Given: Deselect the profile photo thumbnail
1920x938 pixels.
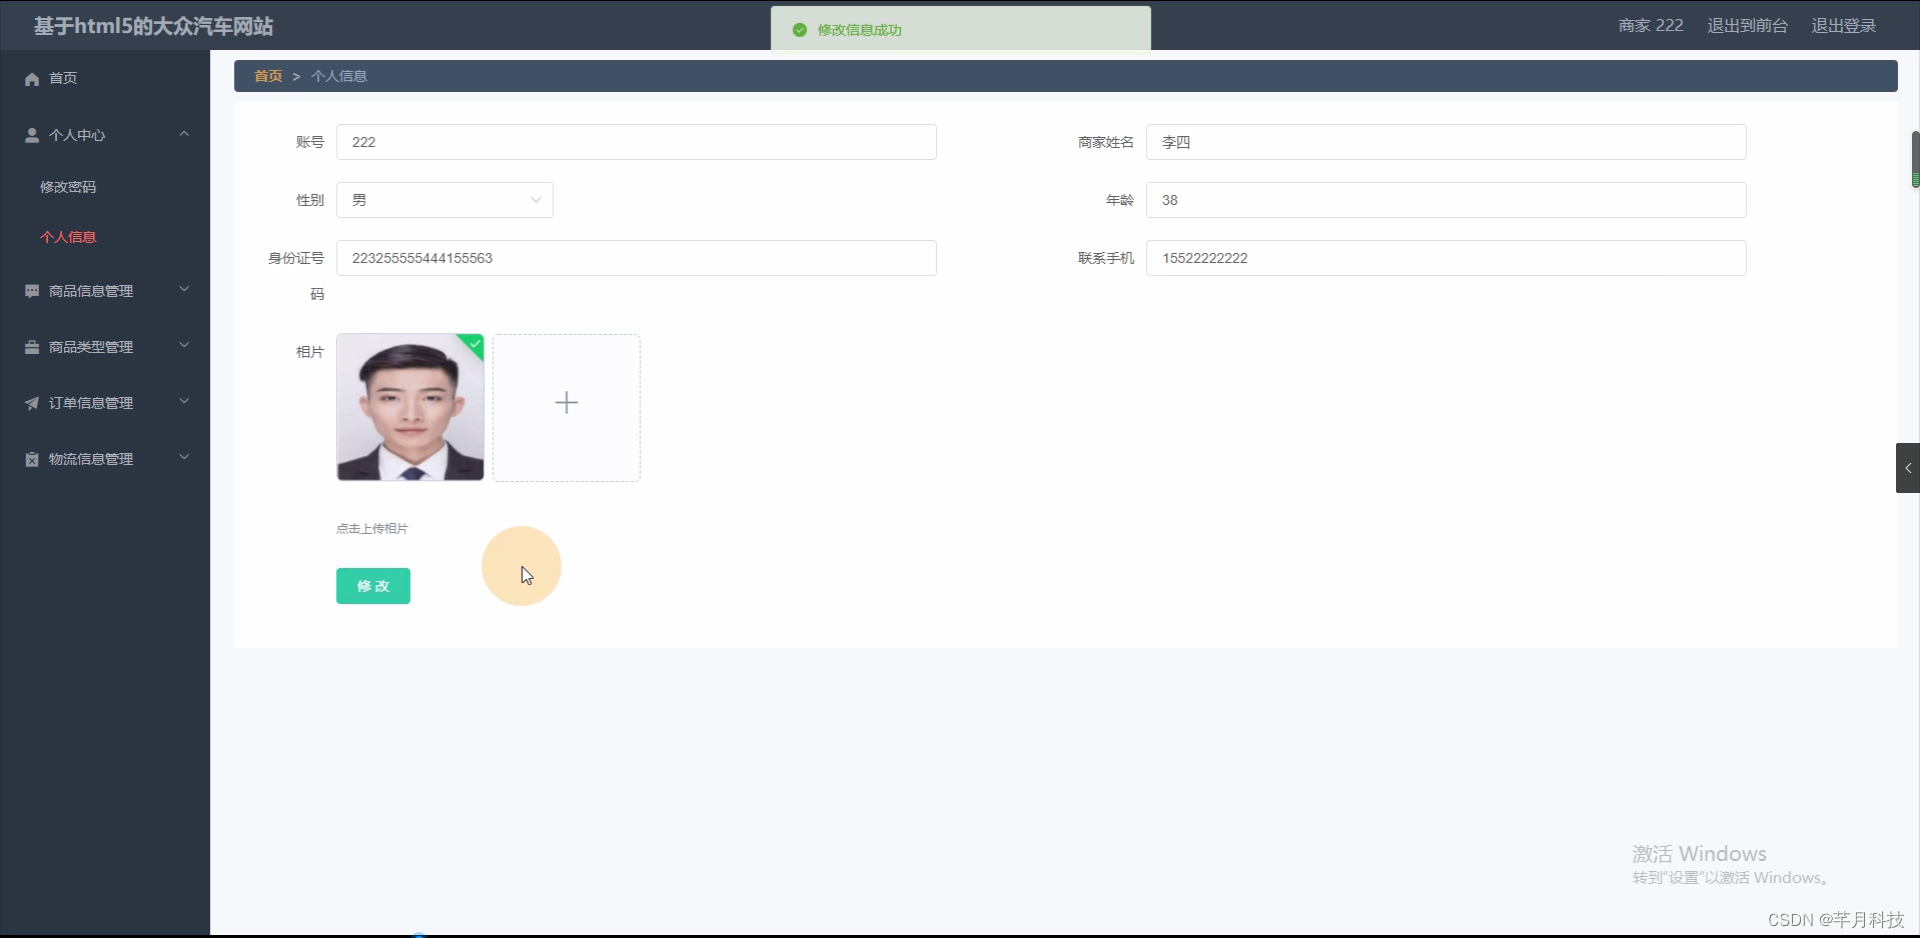Looking at the screenshot, I should pyautogui.click(x=410, y=407).
